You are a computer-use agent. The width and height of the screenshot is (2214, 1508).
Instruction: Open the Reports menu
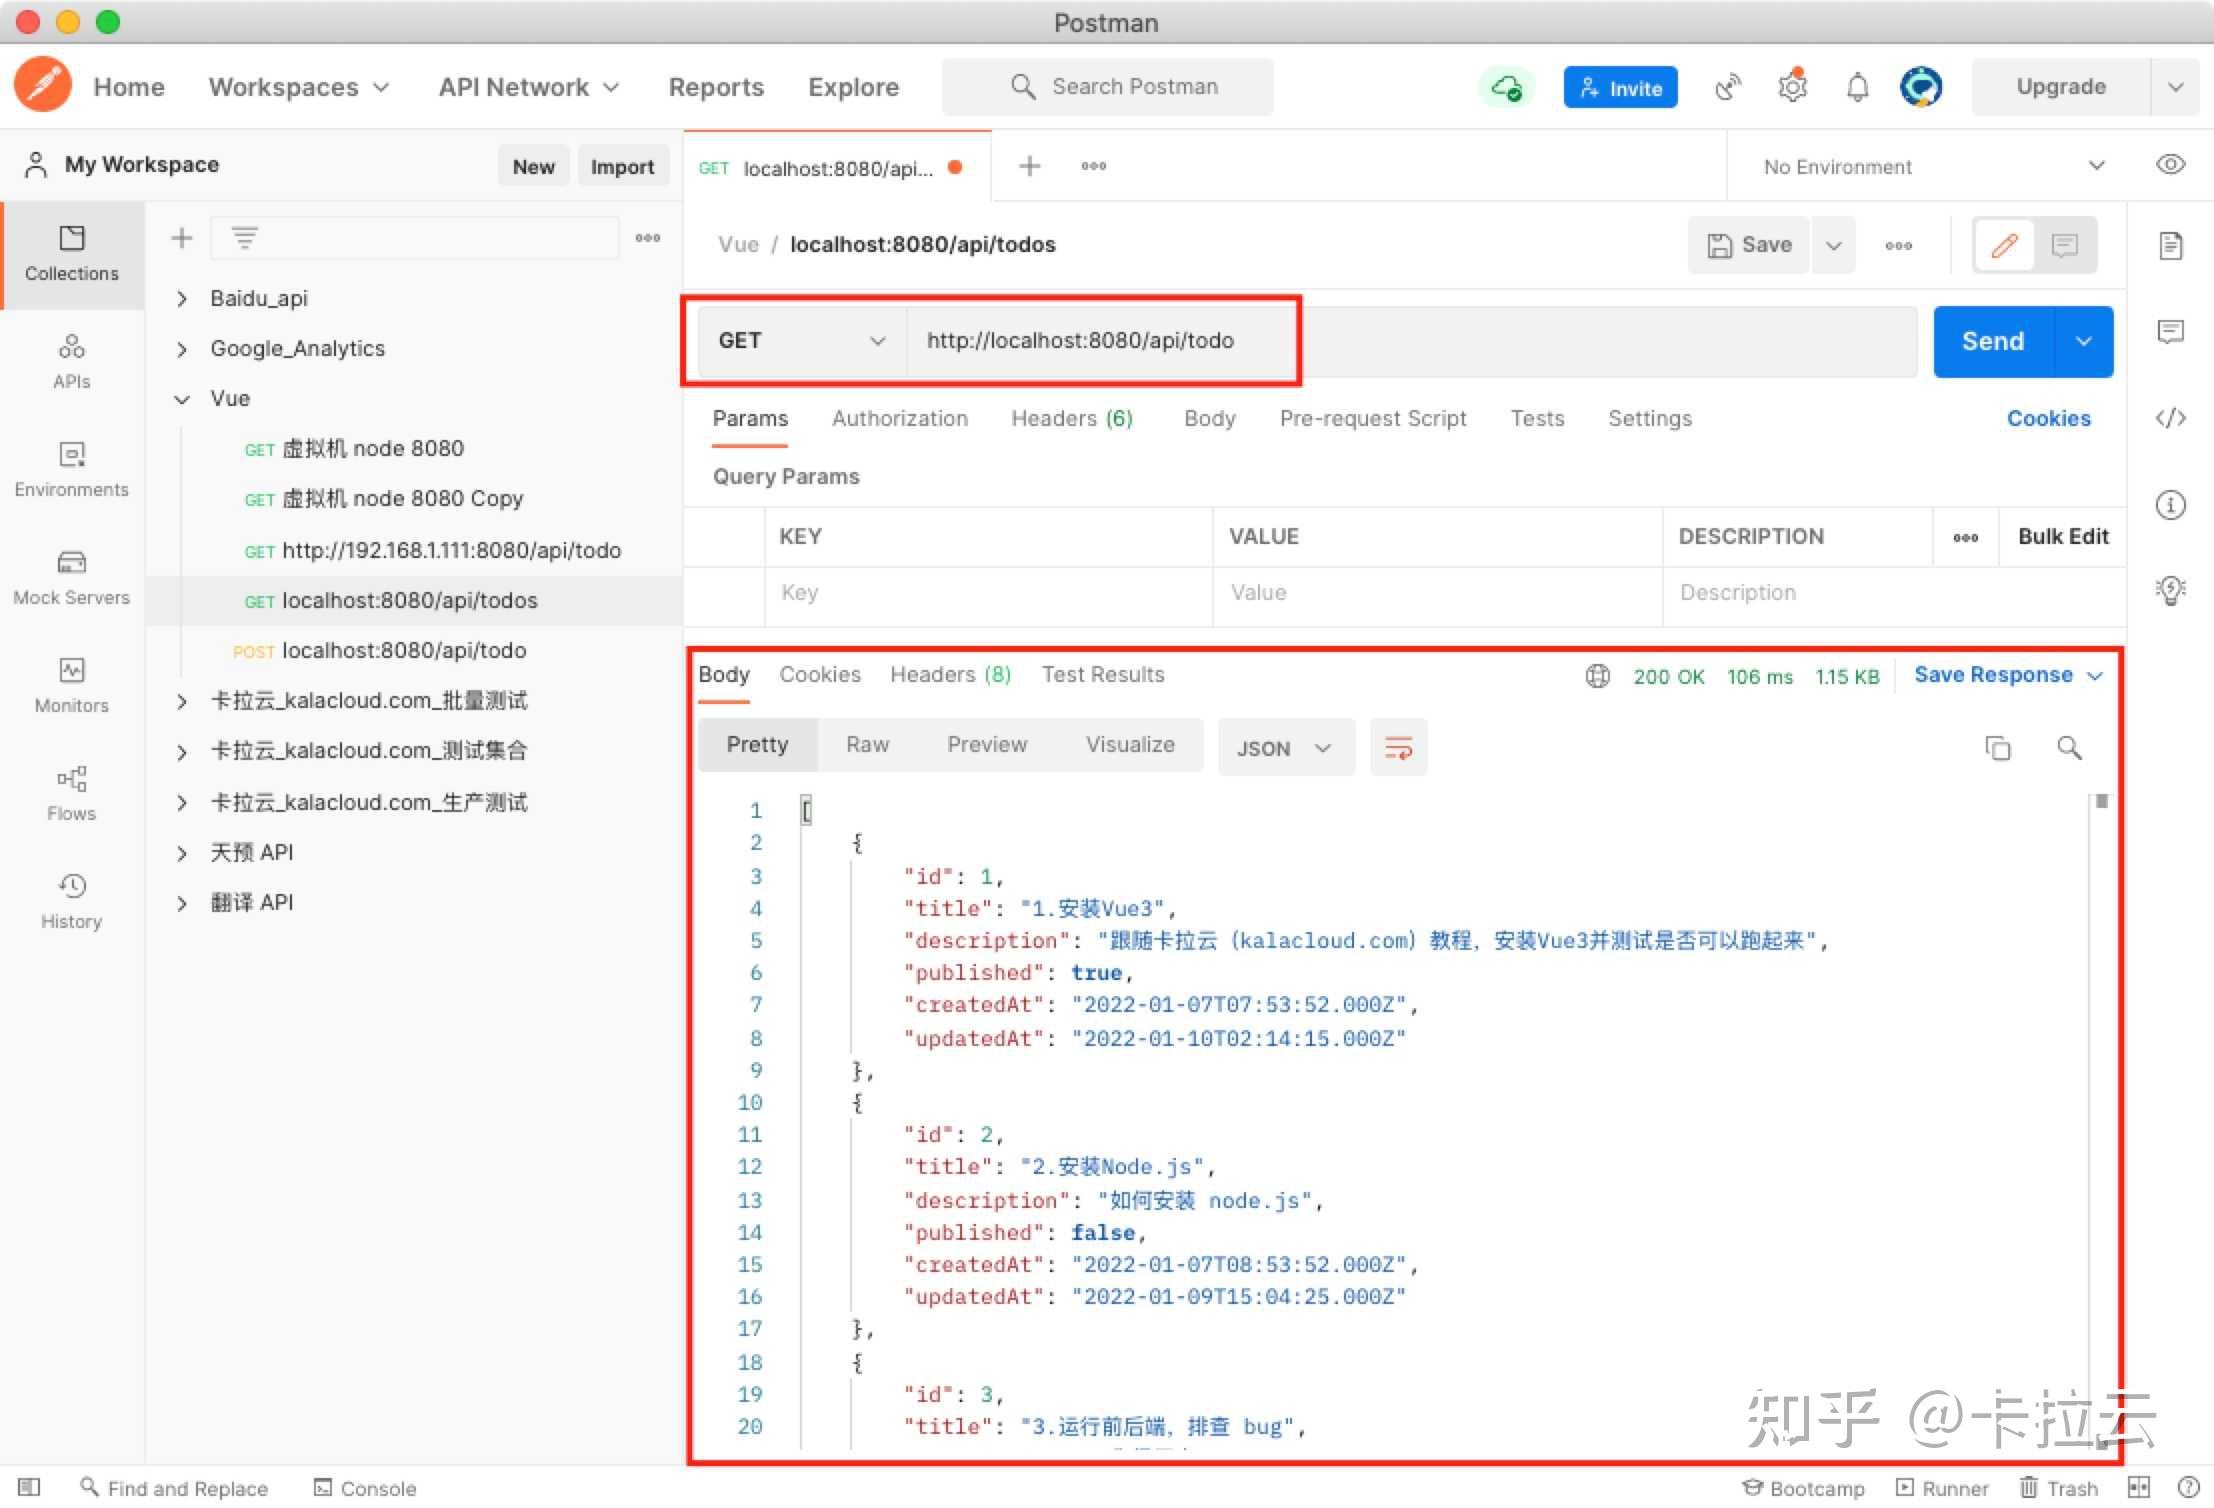click(715, 87)
